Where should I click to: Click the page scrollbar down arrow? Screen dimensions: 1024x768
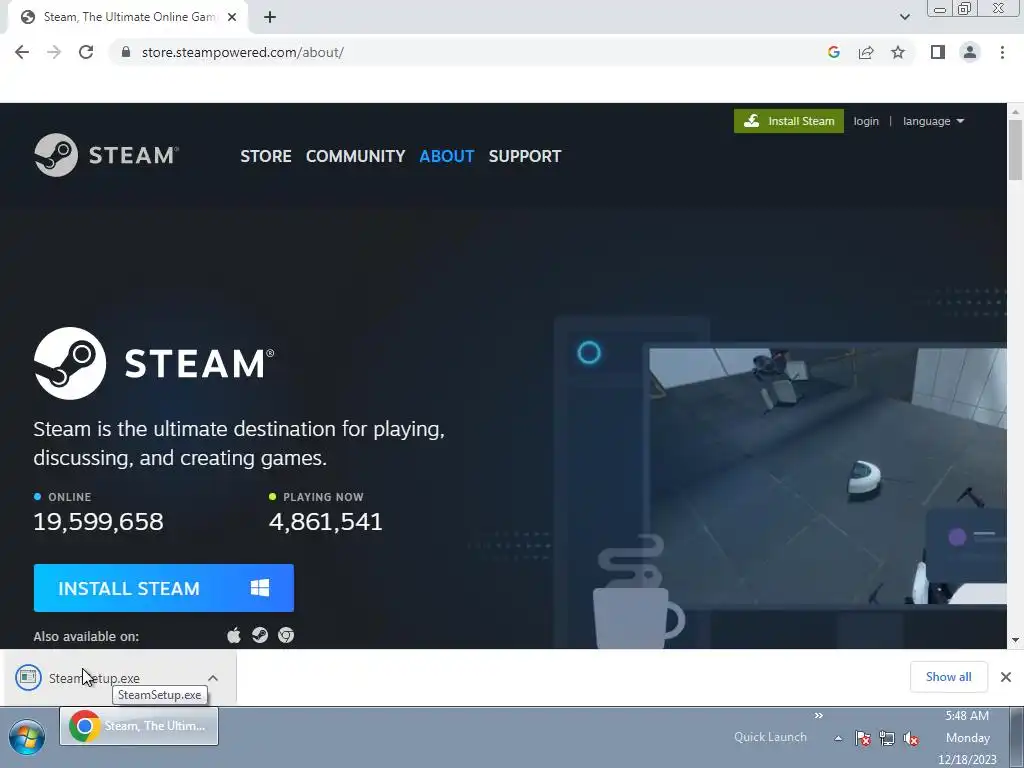point(1016,640)
